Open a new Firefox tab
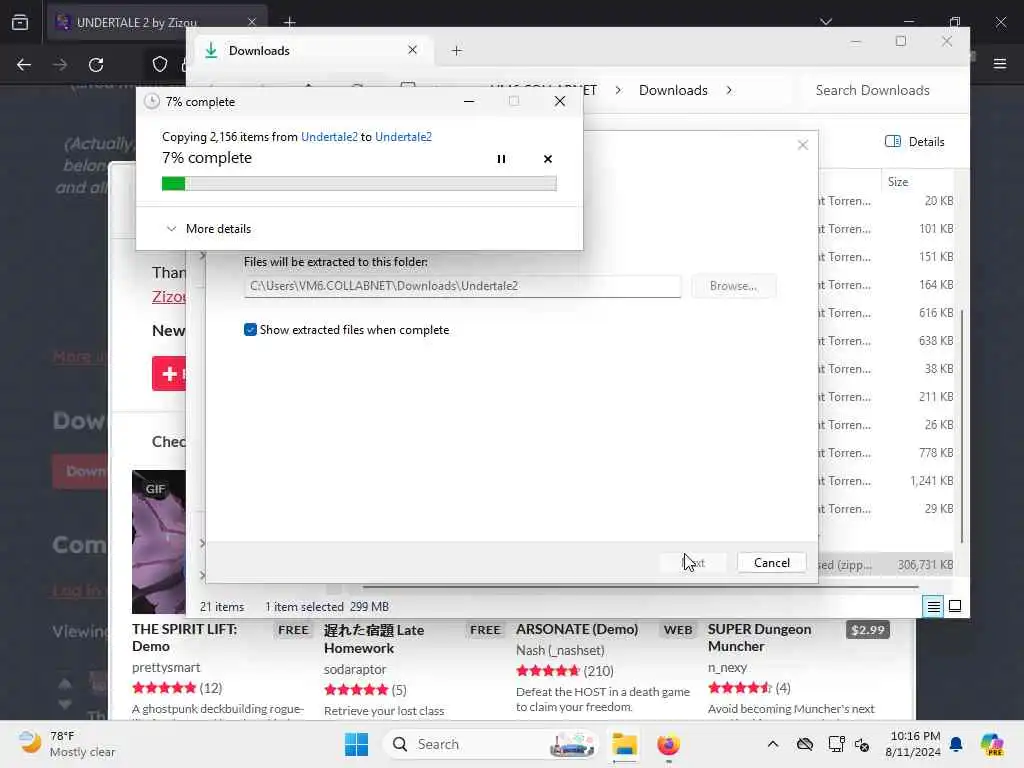 pos(289,22)
